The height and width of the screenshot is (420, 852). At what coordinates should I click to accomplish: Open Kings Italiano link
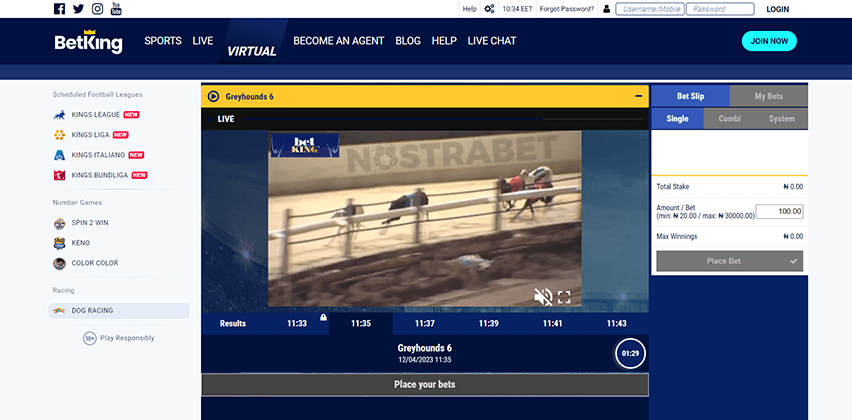point(98,155)
